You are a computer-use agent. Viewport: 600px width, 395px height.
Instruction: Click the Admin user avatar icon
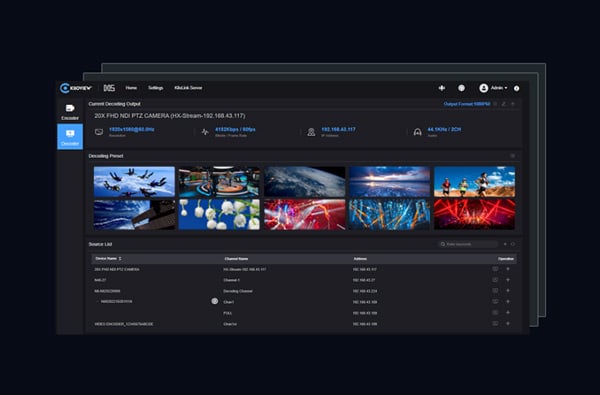[484, 88]
